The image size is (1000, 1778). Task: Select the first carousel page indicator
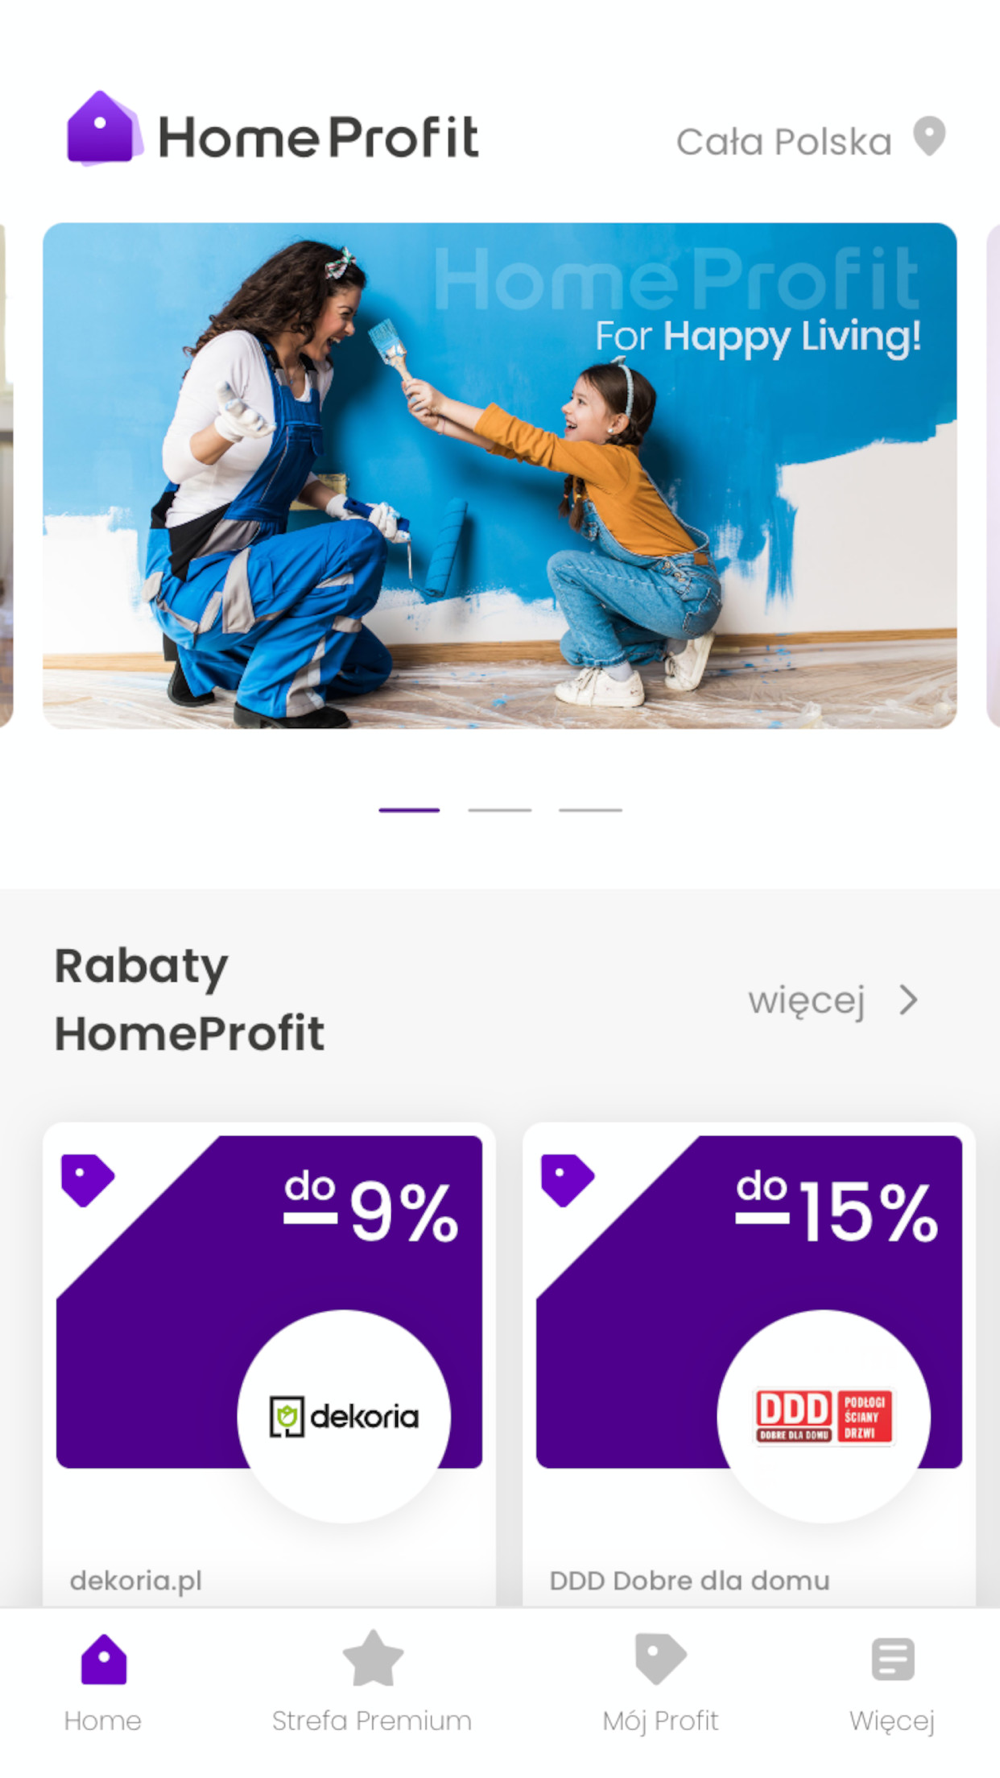409,810
